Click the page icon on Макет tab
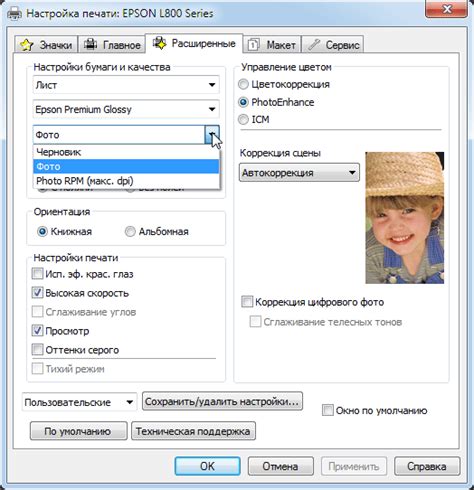The width and height of the screenshot is (474, 490). coord(254,44)
